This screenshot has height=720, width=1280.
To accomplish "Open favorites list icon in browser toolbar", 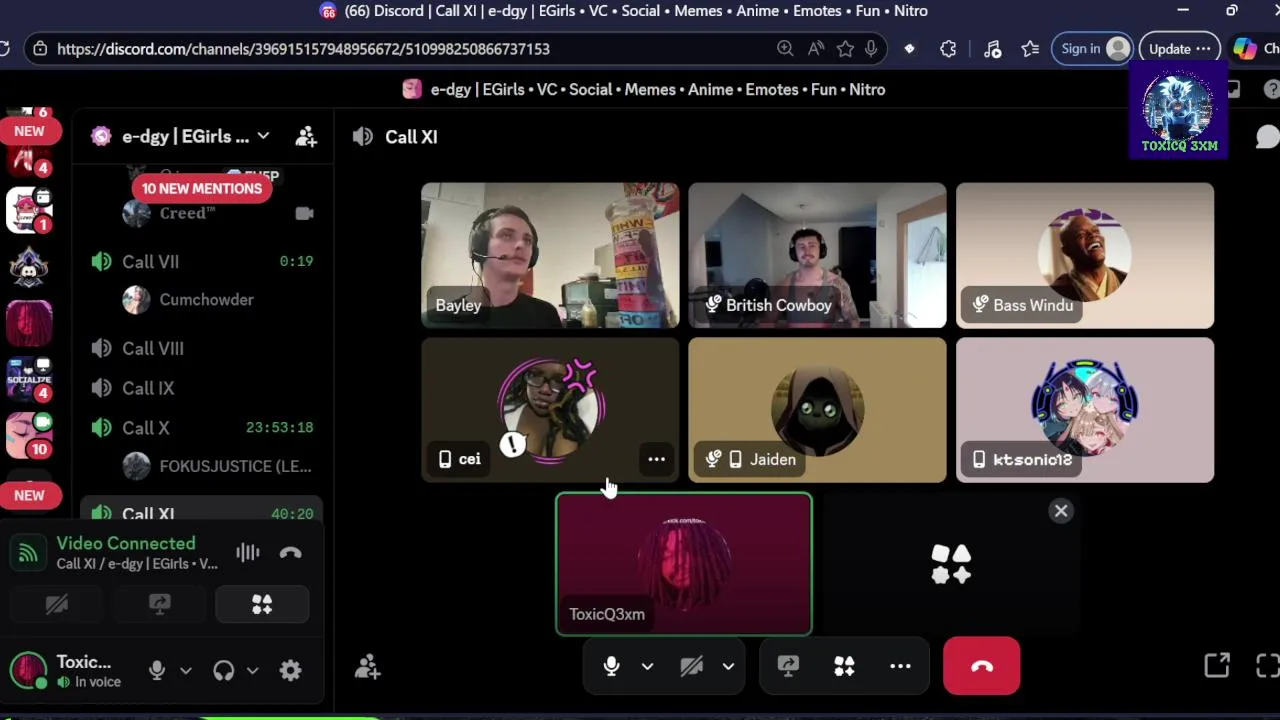I will coord(1030,49).
